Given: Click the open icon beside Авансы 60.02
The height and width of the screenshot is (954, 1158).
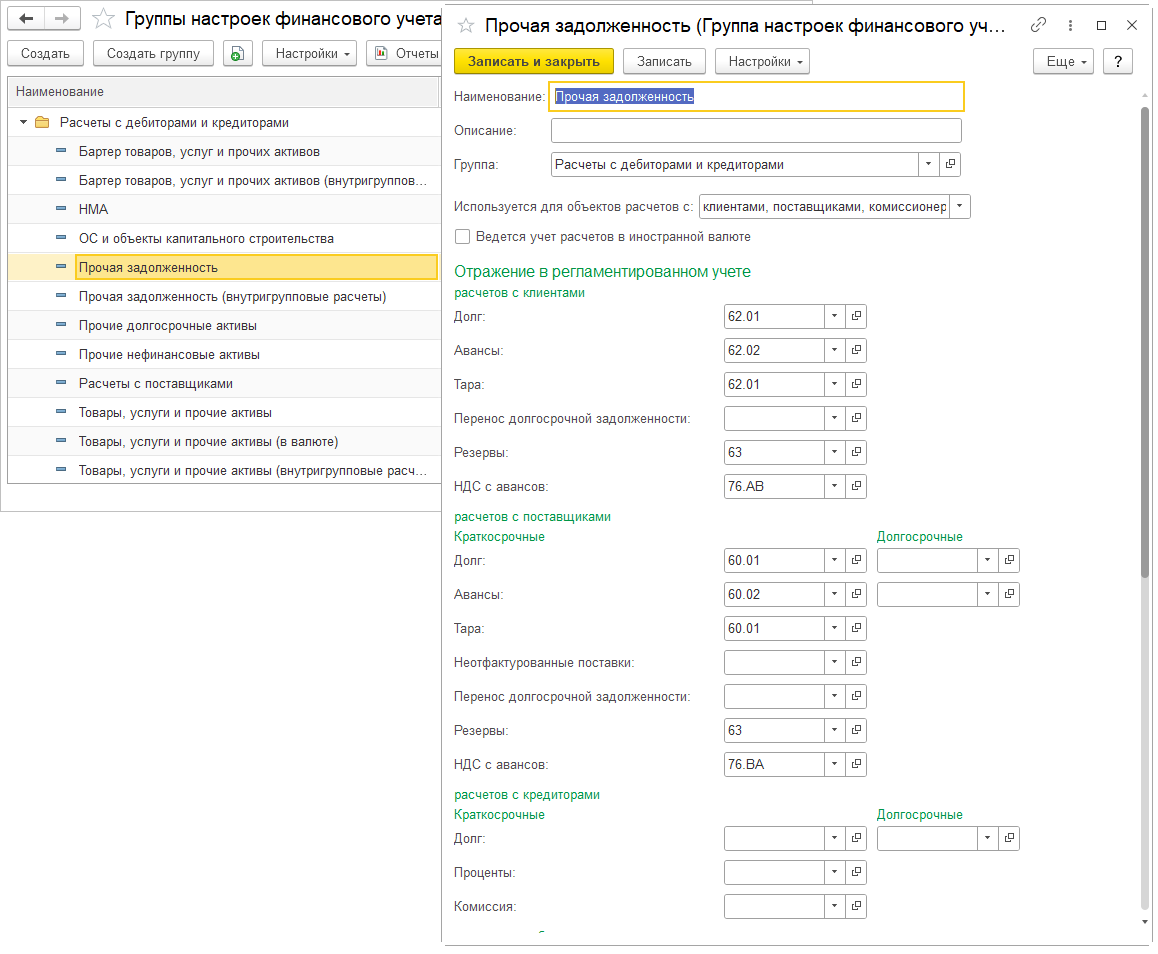Looking at the screenshot, I should 856,595.
